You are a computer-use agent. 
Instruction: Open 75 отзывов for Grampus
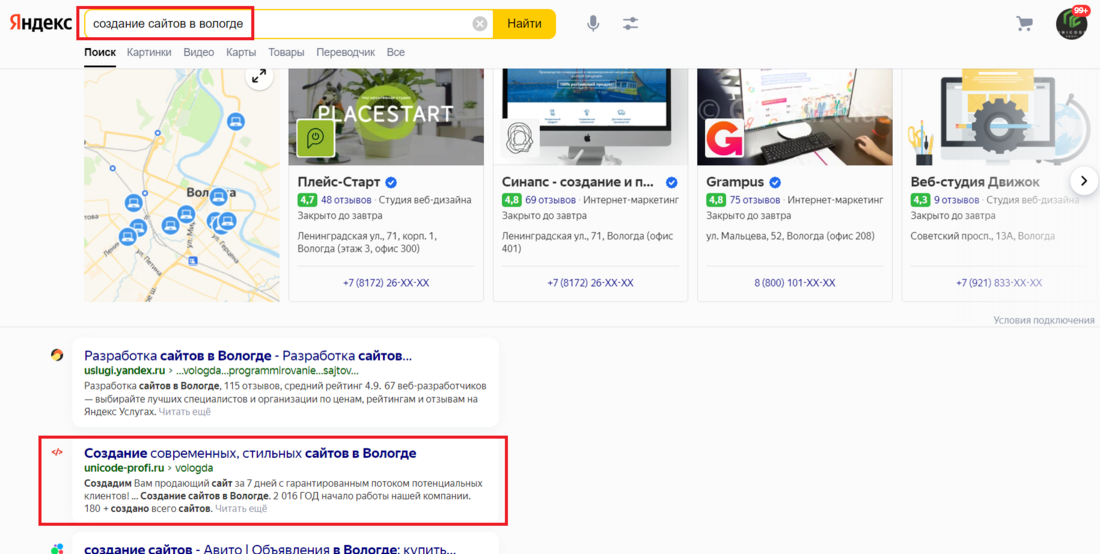pyautogui.click(x=755, y=201)
